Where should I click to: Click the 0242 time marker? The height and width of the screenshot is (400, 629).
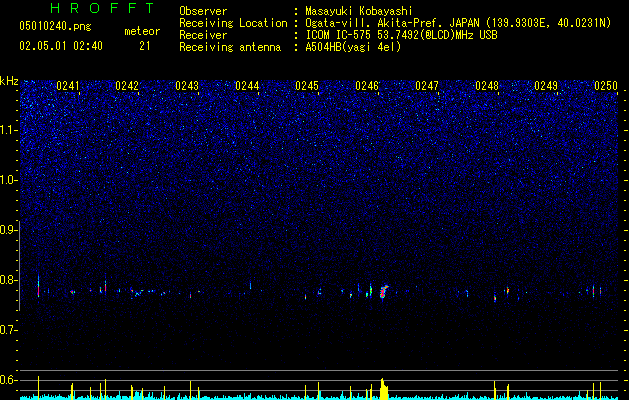[x=127, y=86]
